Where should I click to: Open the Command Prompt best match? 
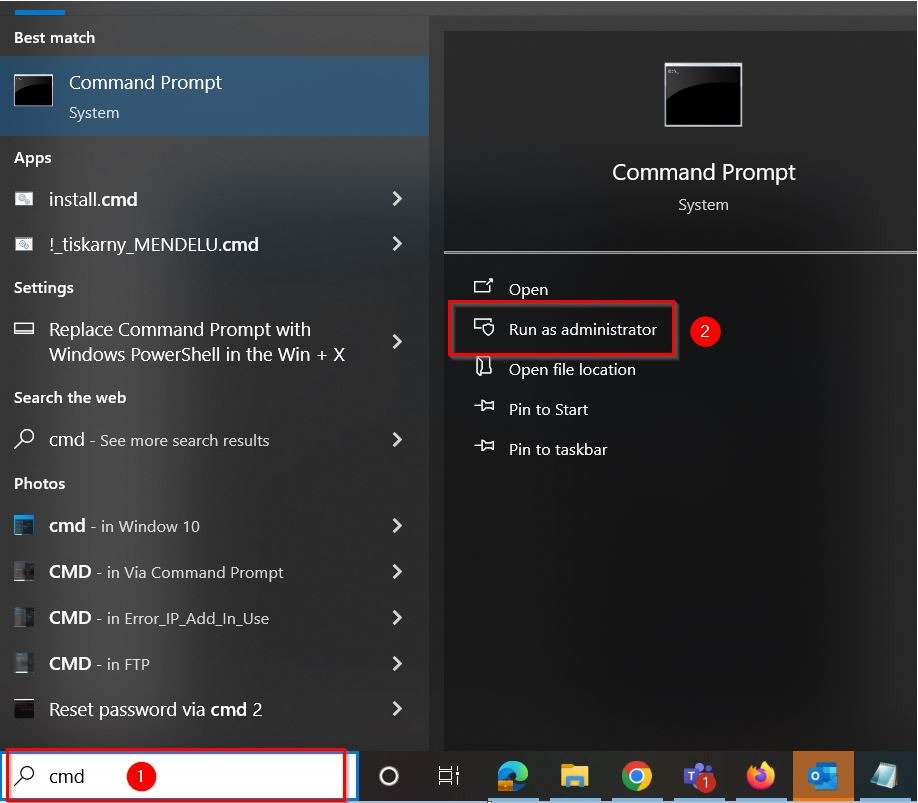click(214, 96)
